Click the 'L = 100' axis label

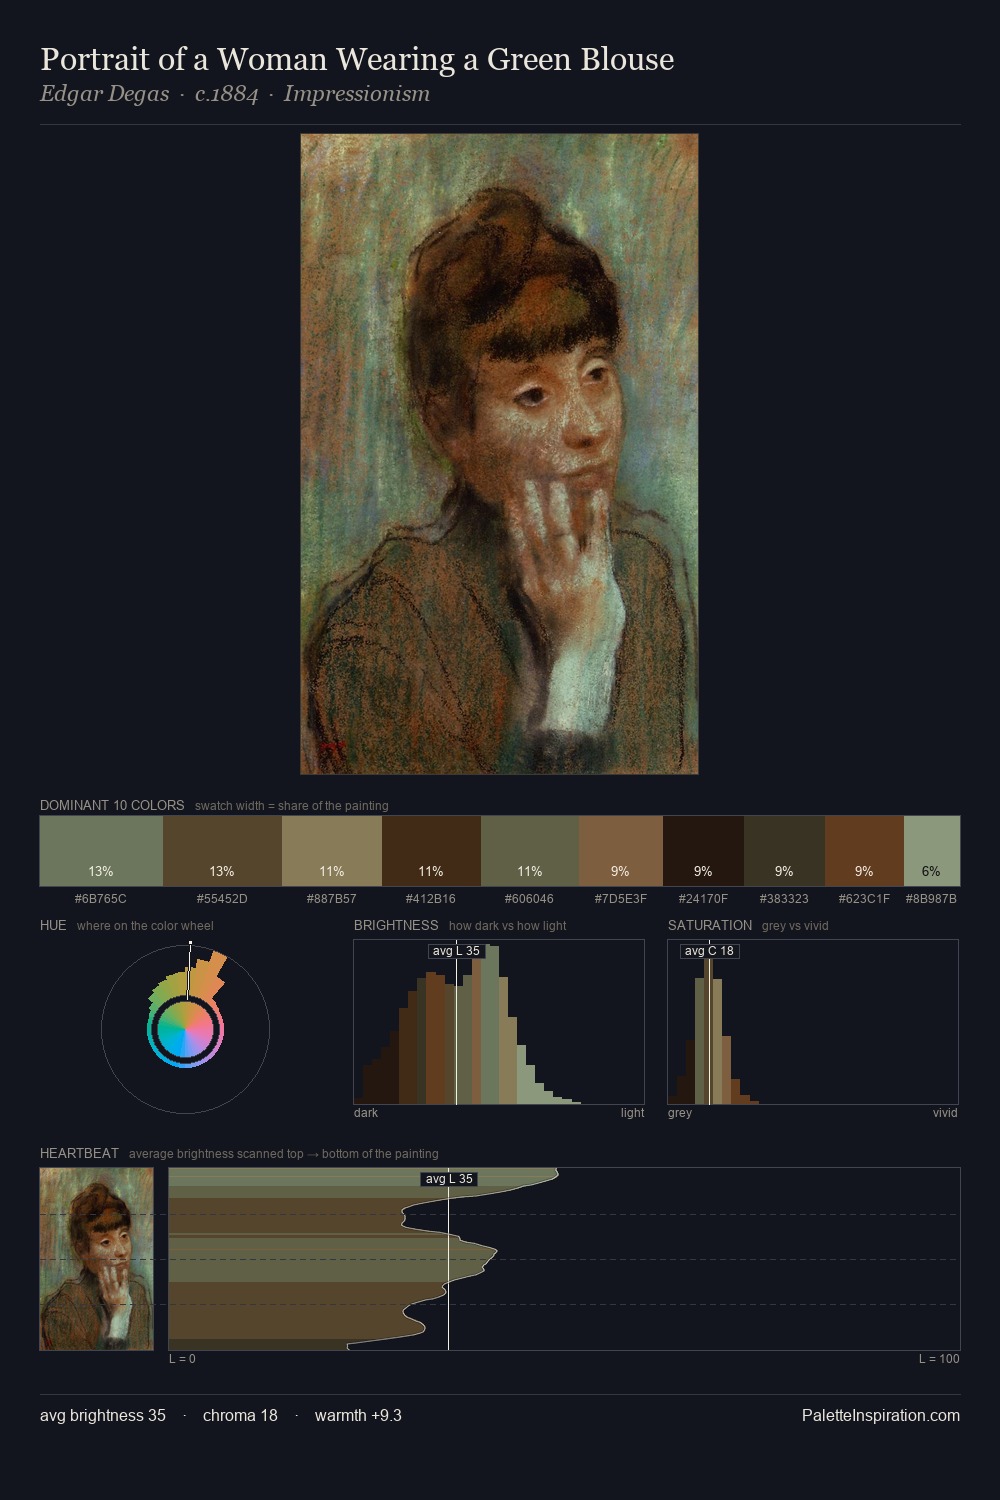coord(939,1359)
